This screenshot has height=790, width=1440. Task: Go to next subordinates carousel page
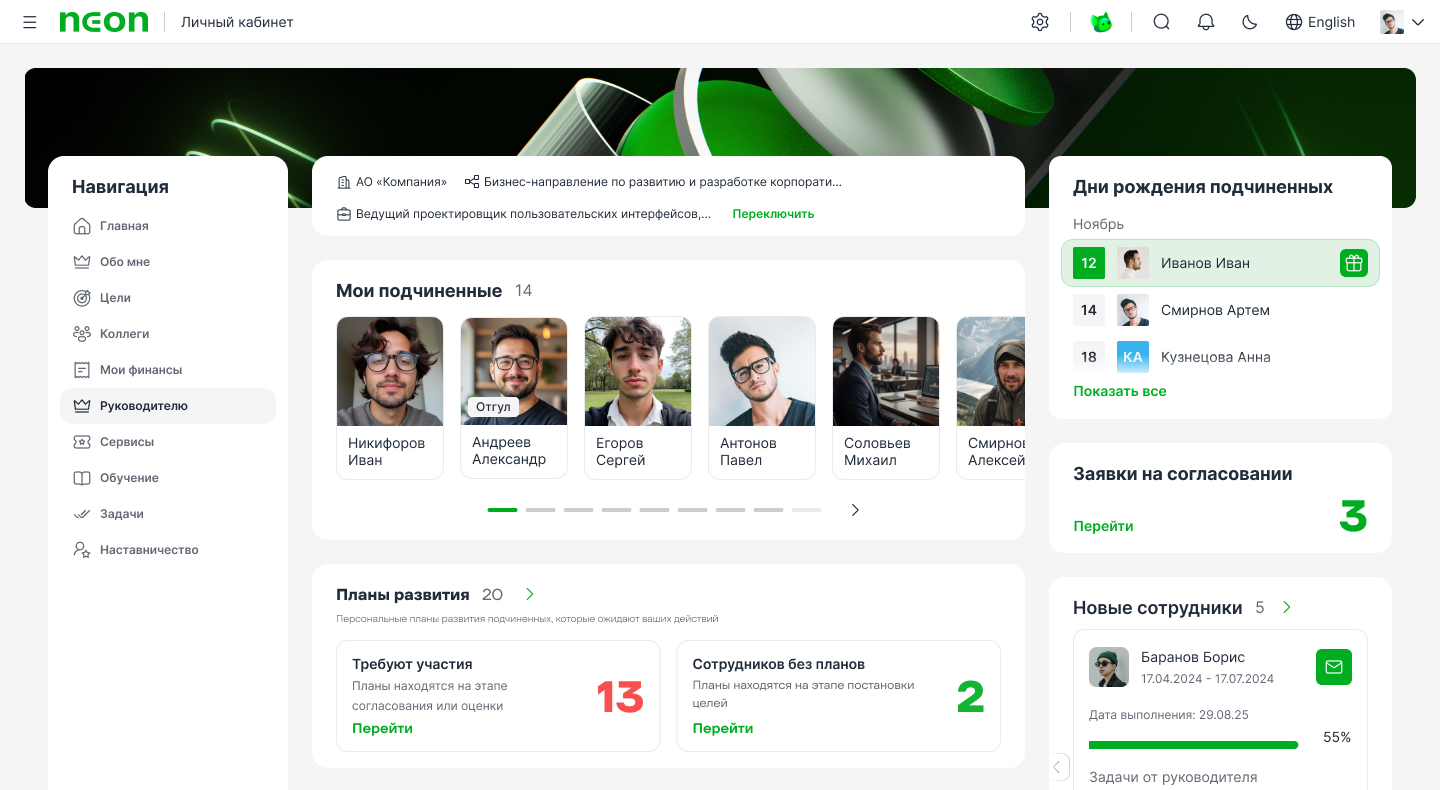click(x=855, y=510)
